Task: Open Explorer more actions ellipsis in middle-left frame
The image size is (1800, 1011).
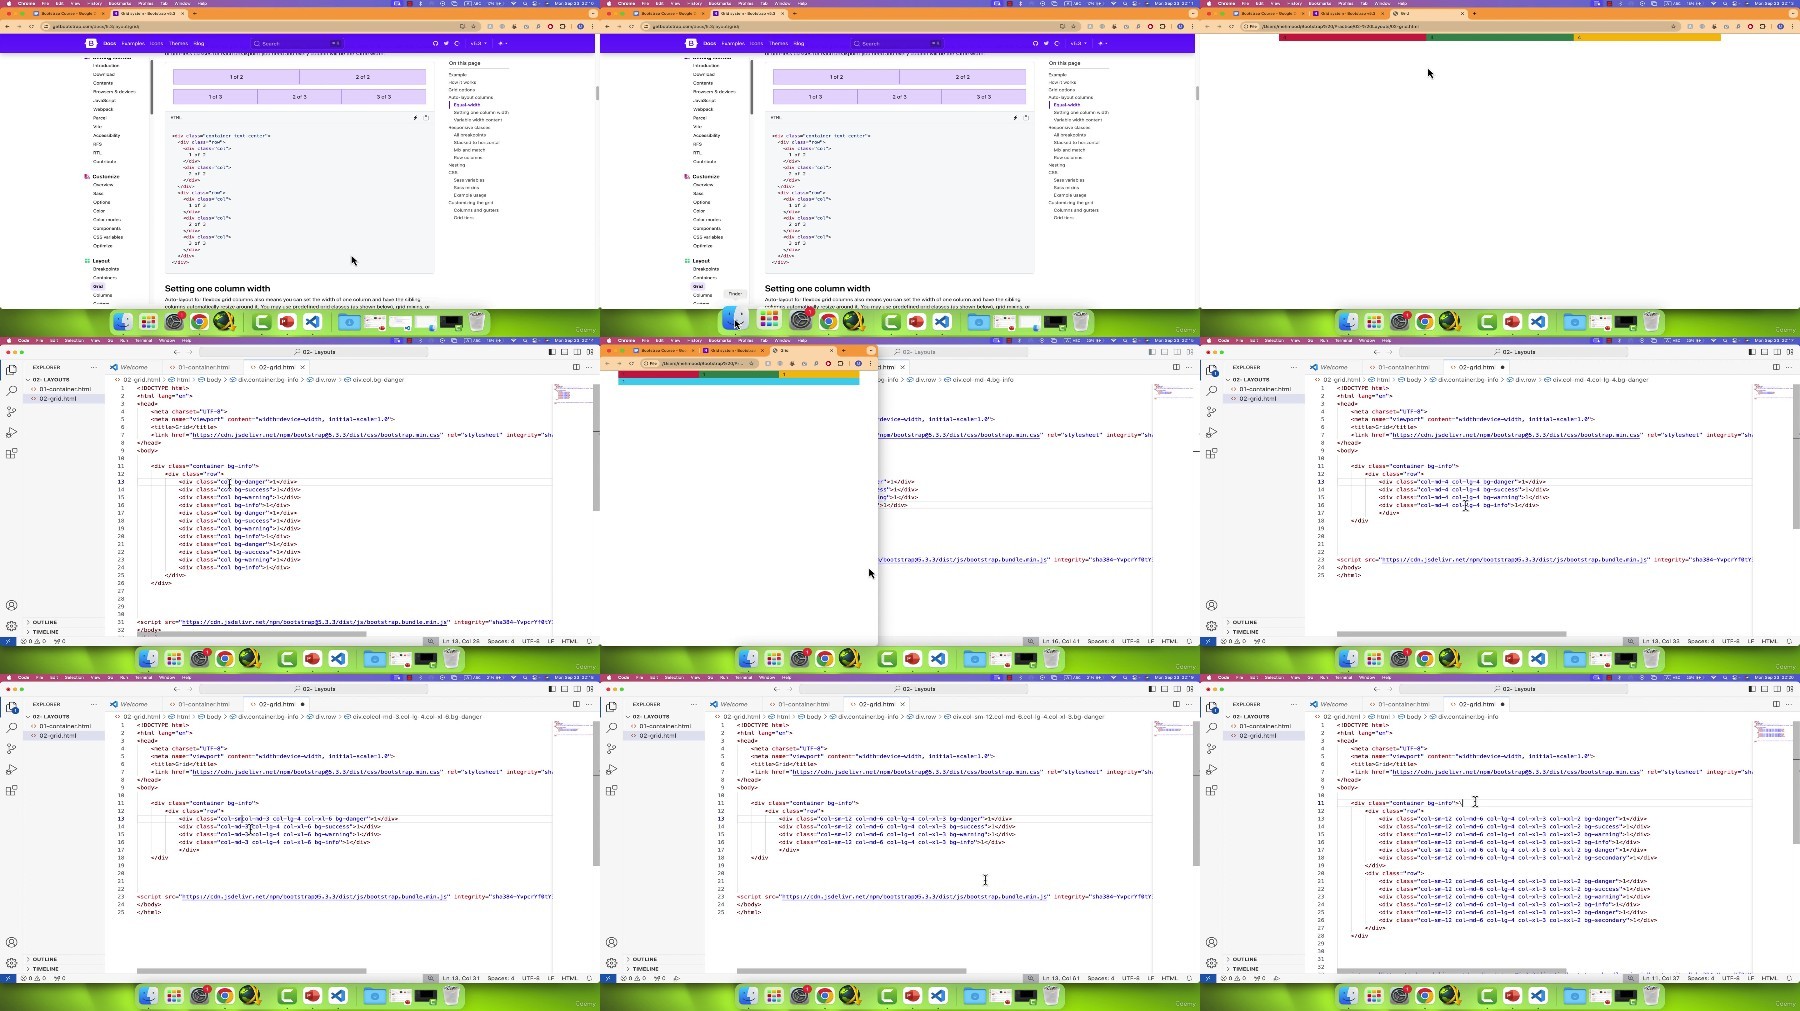Action: click(x=94, y=367)
